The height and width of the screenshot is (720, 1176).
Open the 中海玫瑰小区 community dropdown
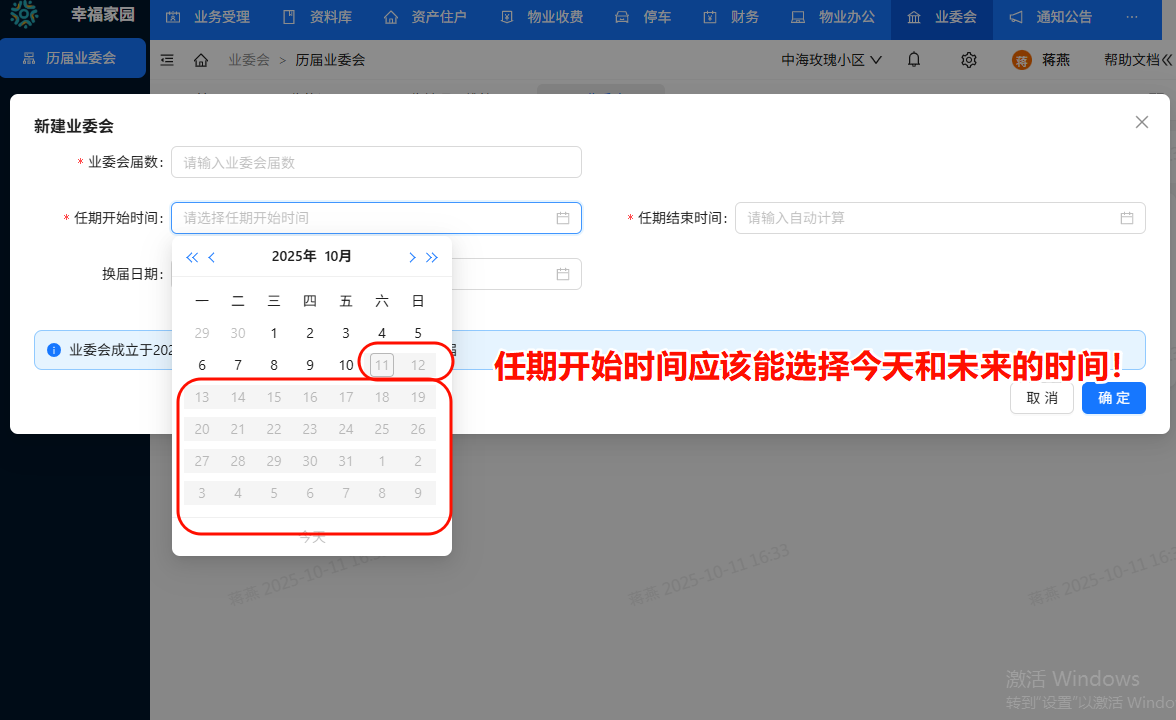click(x=831, y=60)
